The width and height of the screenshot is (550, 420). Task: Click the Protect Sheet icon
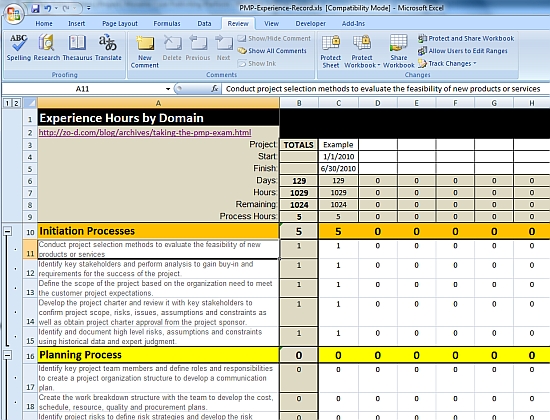coord(330,52)
